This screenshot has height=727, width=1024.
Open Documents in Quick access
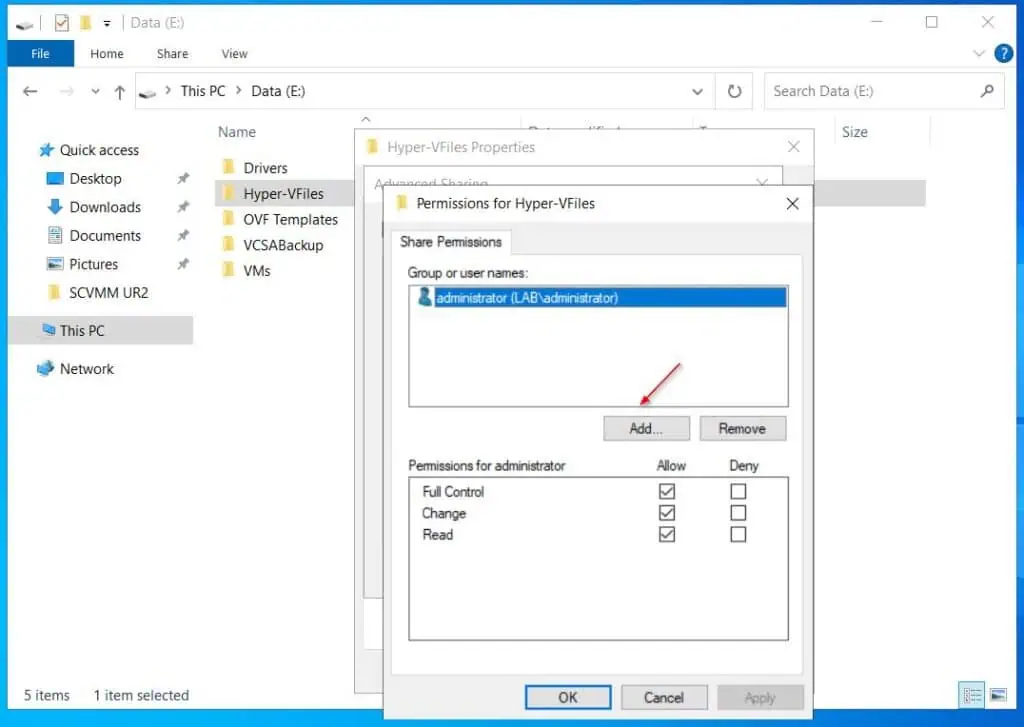click(x=105, y=236)
